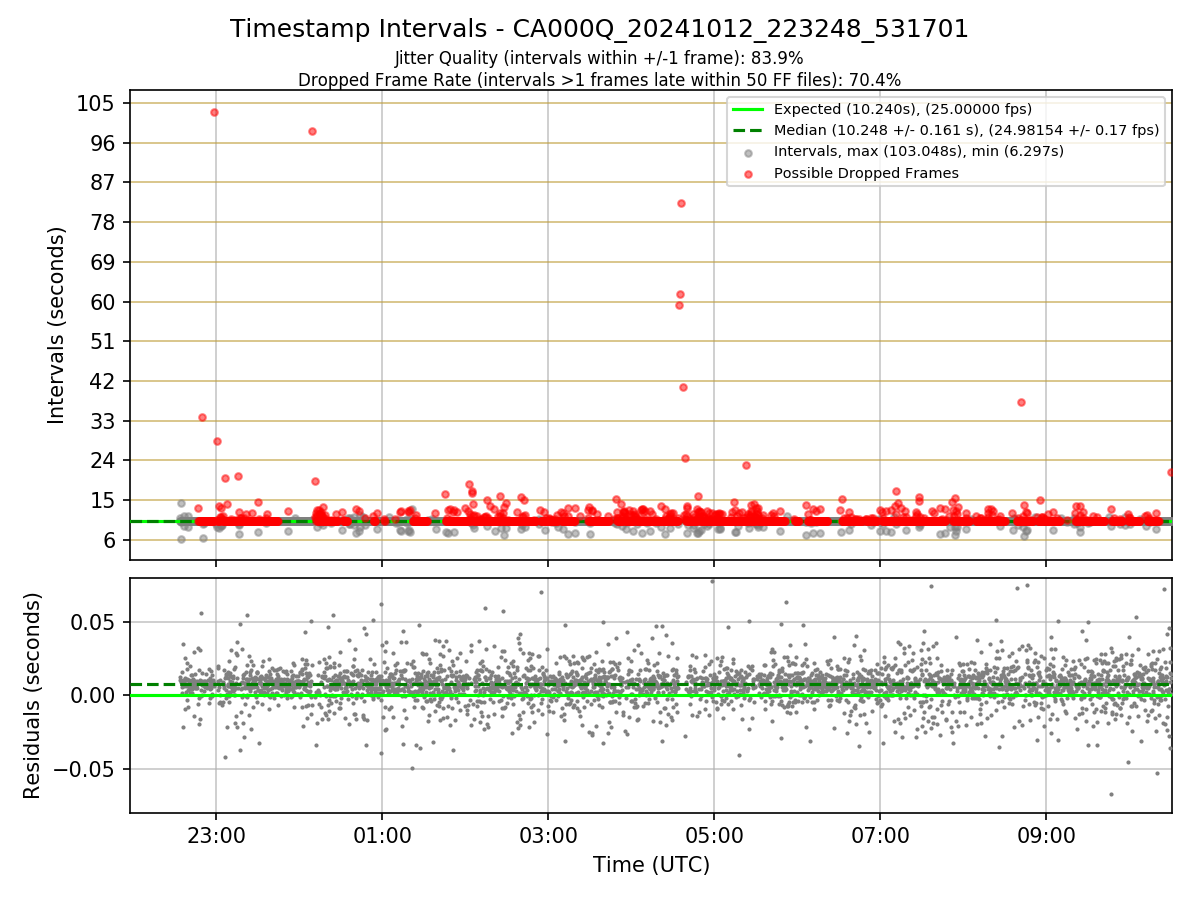Click the legend entry beginning "Median (10.248 +/- 0.161 s)"

point(966,130)
